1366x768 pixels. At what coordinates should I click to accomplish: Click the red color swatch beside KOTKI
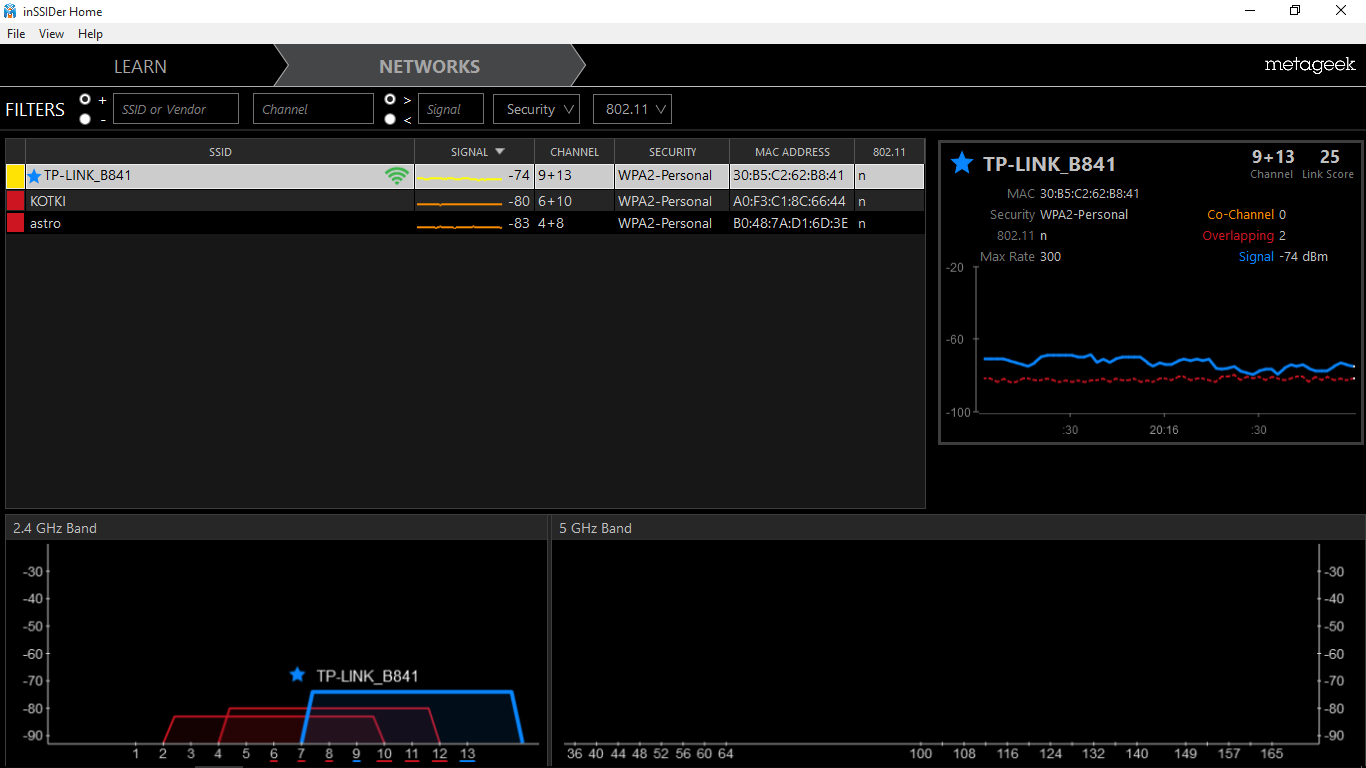point(15,201)
